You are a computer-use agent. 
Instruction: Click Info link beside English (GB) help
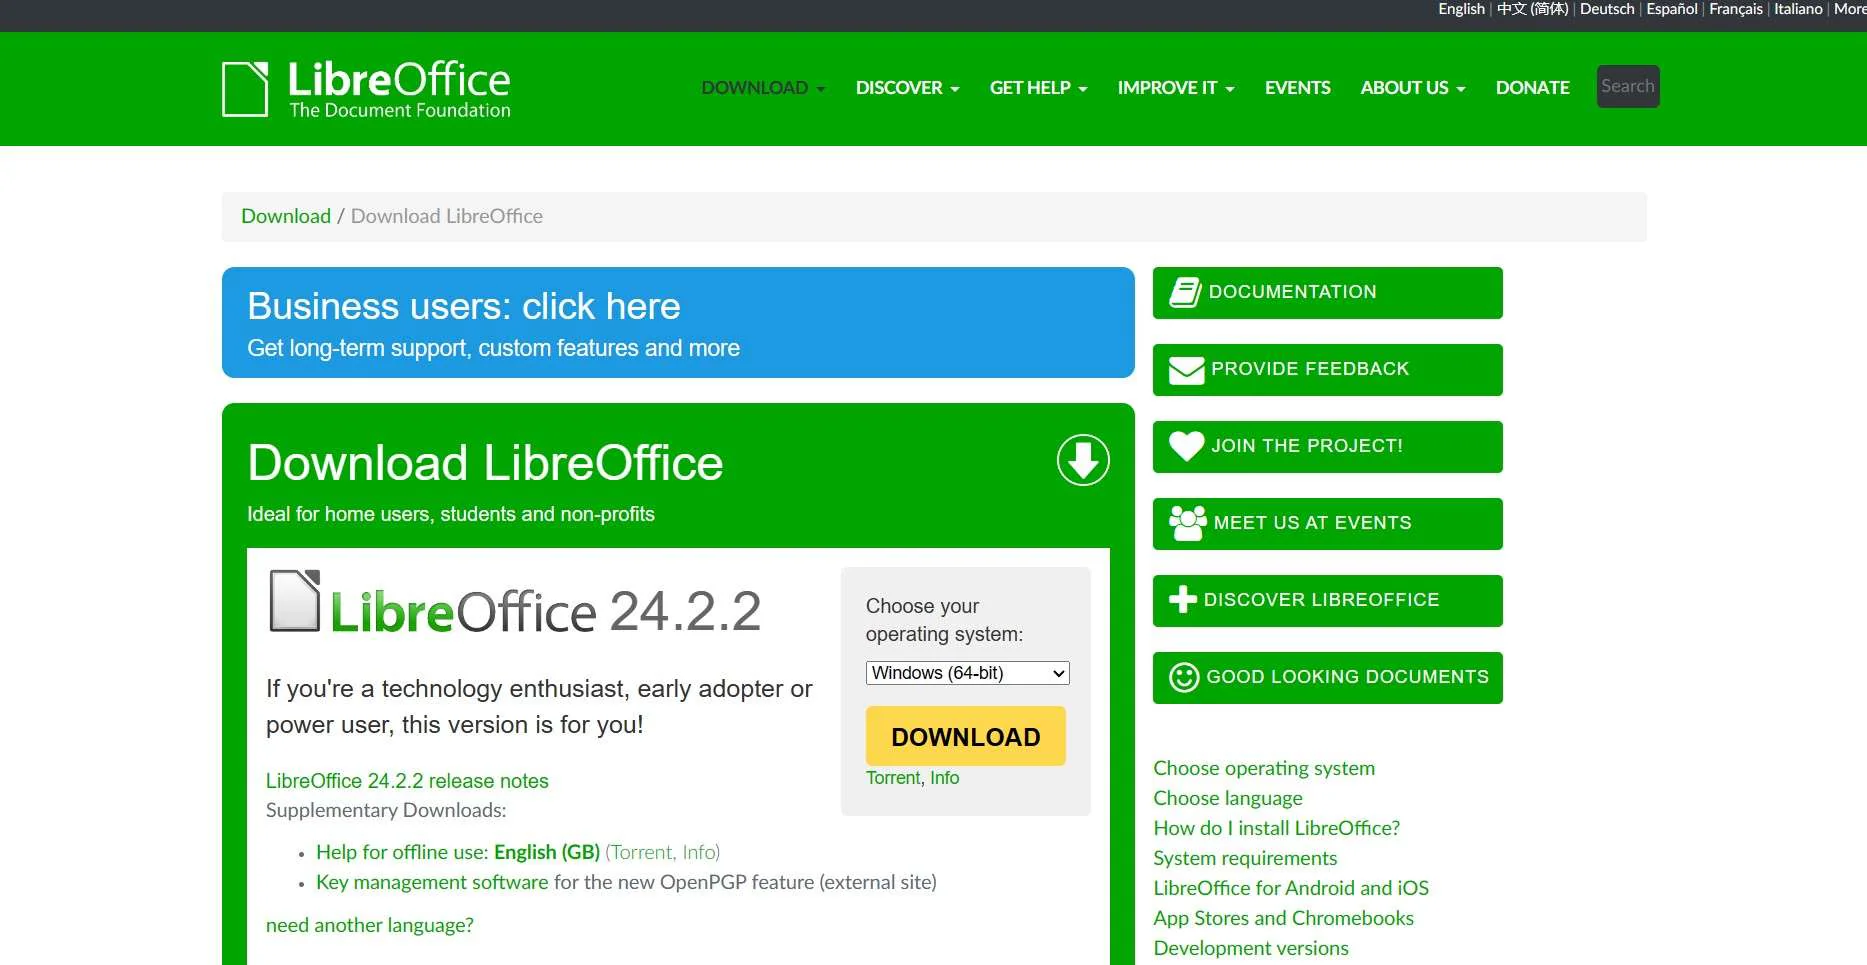[x=698, y=852]
